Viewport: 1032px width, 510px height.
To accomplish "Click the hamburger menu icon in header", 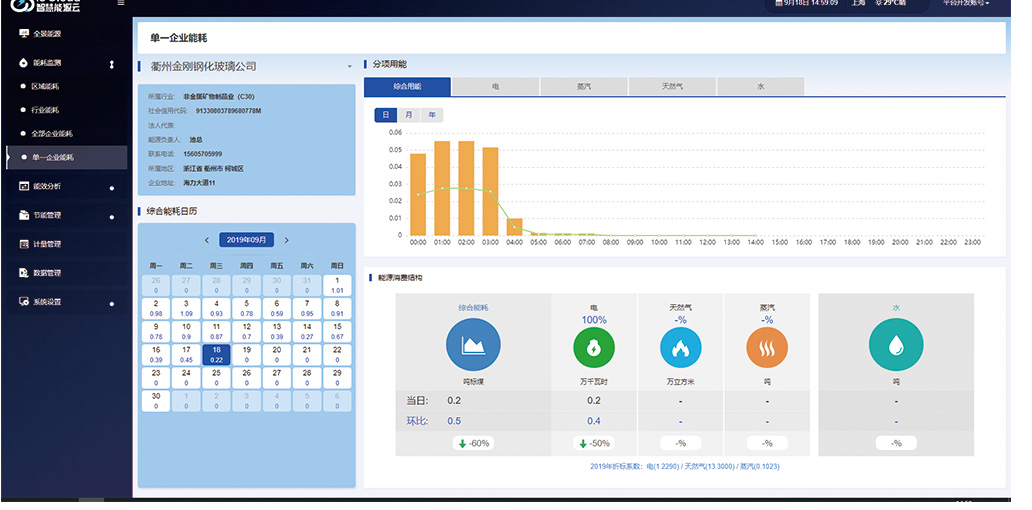I will pyautogui.click(x=121, y=3).
